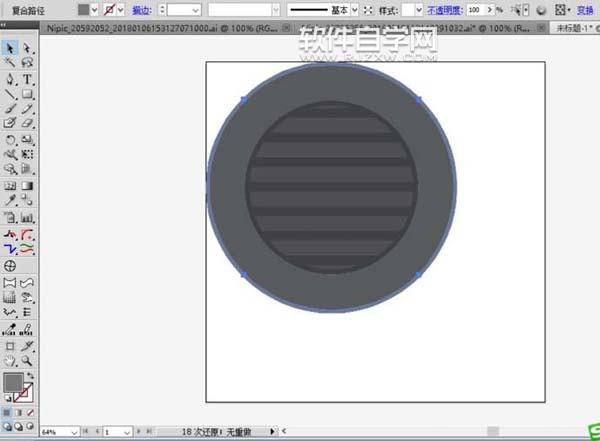
Task: Select the Pen tool
Action: (x=10, y=79)
